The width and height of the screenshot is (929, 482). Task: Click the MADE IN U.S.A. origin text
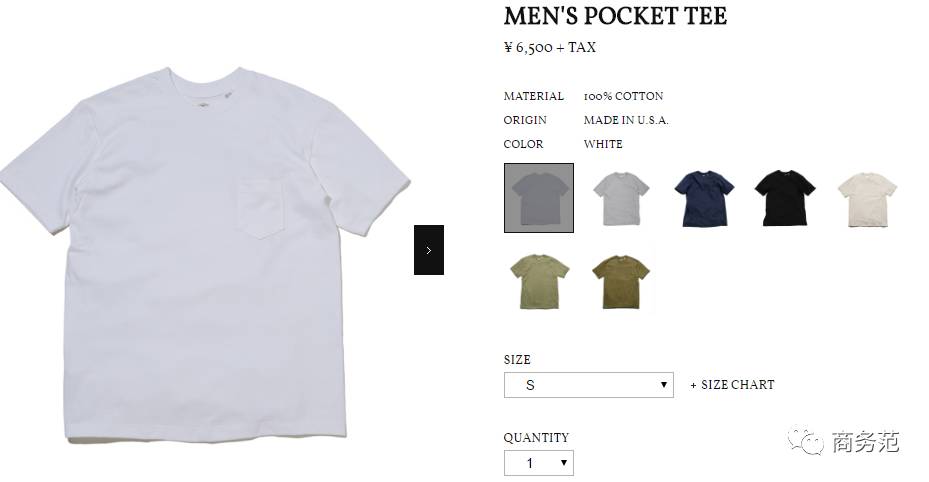626,120
